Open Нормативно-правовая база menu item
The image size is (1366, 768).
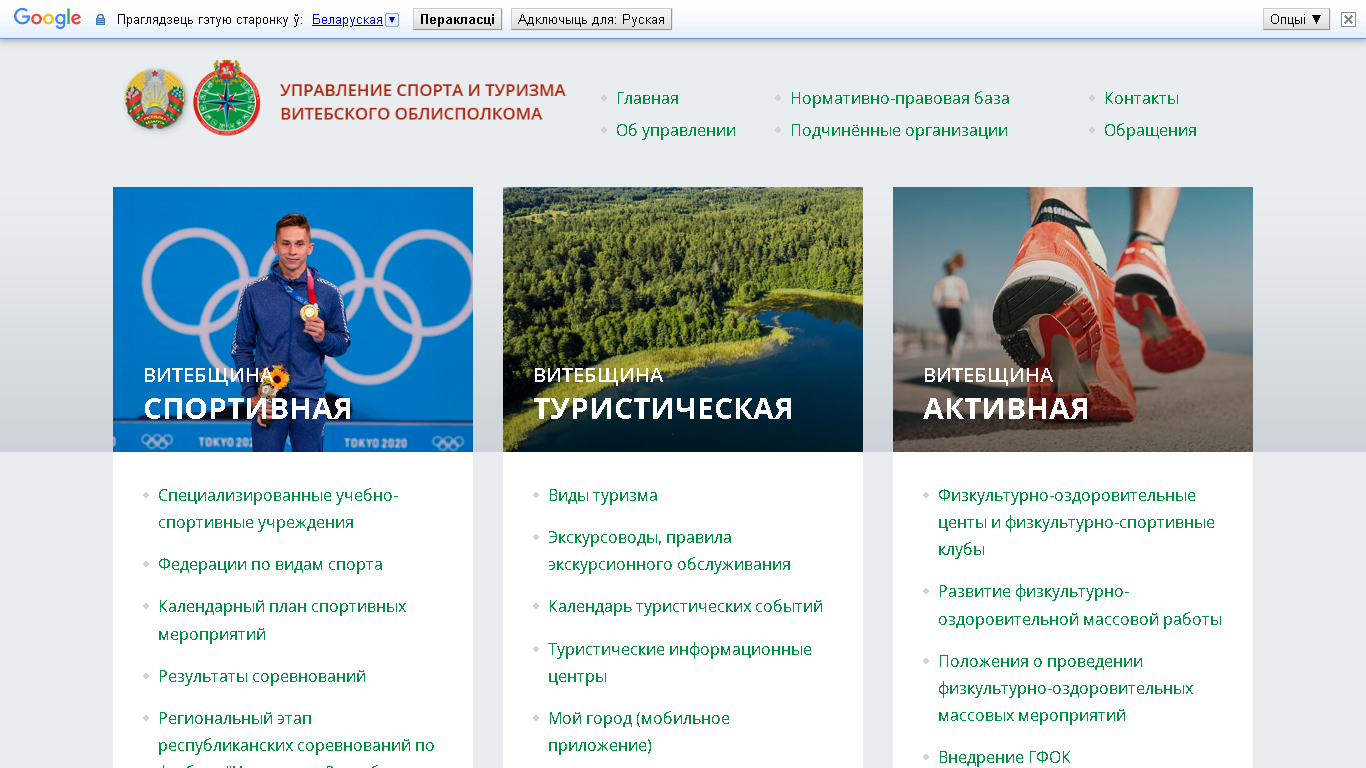900,98
